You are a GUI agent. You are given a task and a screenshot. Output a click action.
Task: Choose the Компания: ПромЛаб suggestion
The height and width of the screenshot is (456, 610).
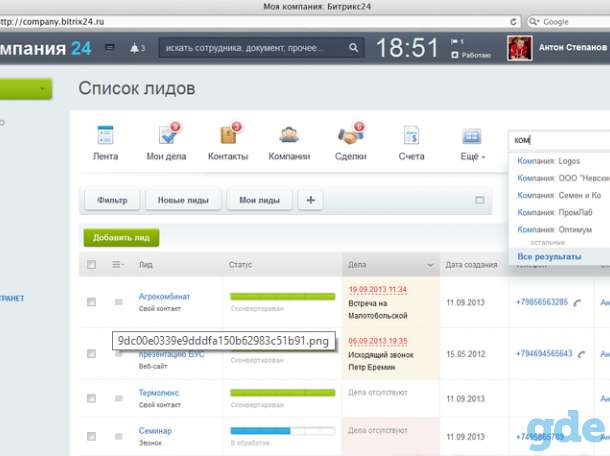click(555, 212)
